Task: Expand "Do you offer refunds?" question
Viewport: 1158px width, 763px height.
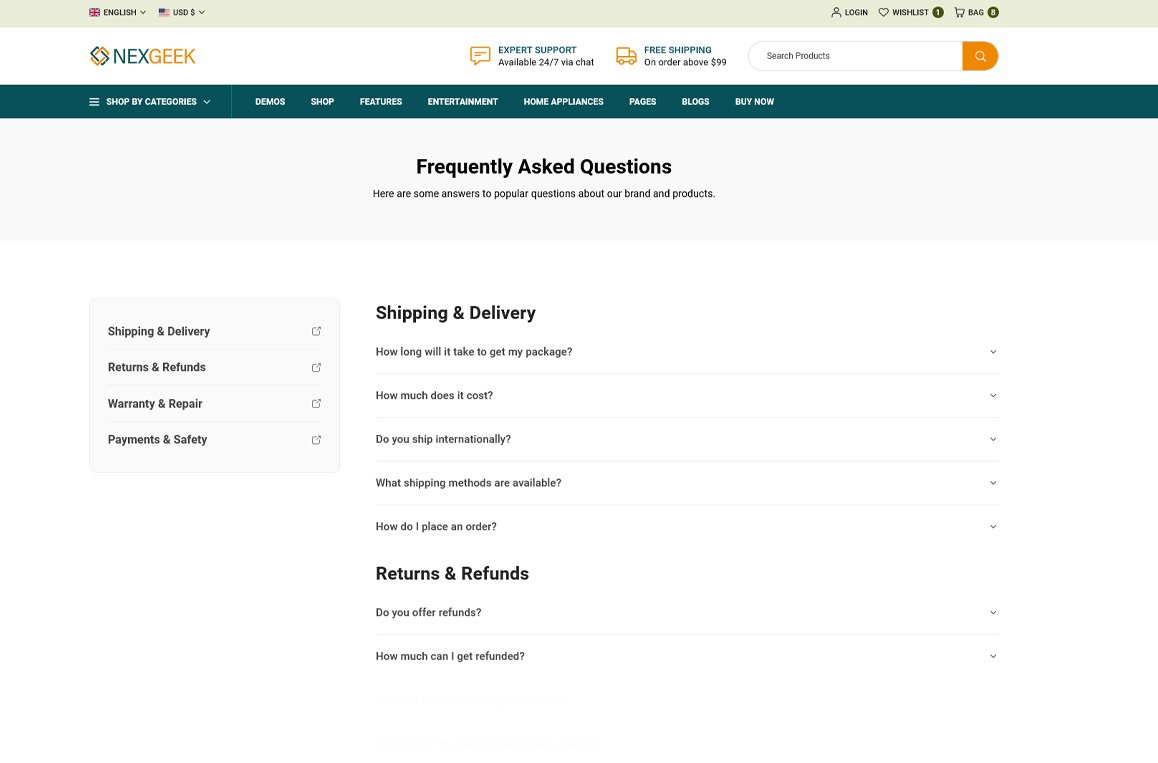Action: click(x=686, y=613)
